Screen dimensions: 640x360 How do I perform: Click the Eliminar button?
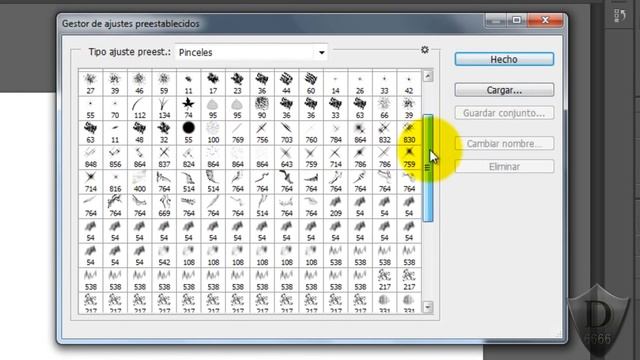click(x=504, y=167)
